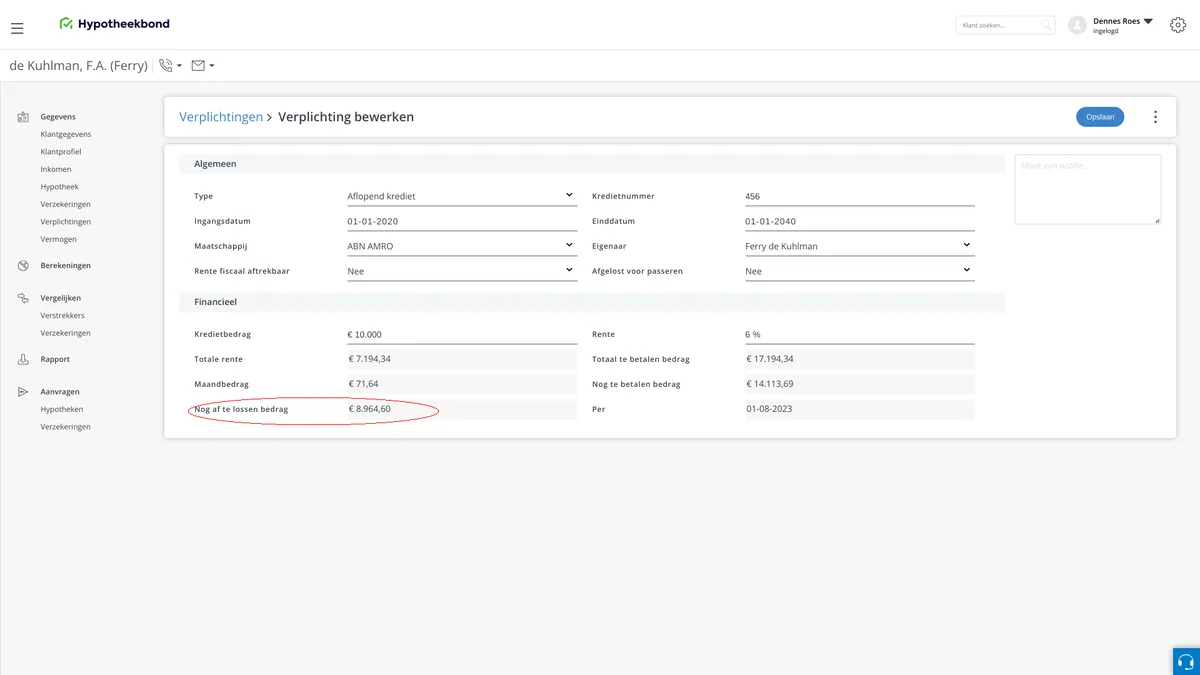Expand the phone icon dropdown arrow
The height and width of the screenshot is (675, 1200).
(179, 66)
